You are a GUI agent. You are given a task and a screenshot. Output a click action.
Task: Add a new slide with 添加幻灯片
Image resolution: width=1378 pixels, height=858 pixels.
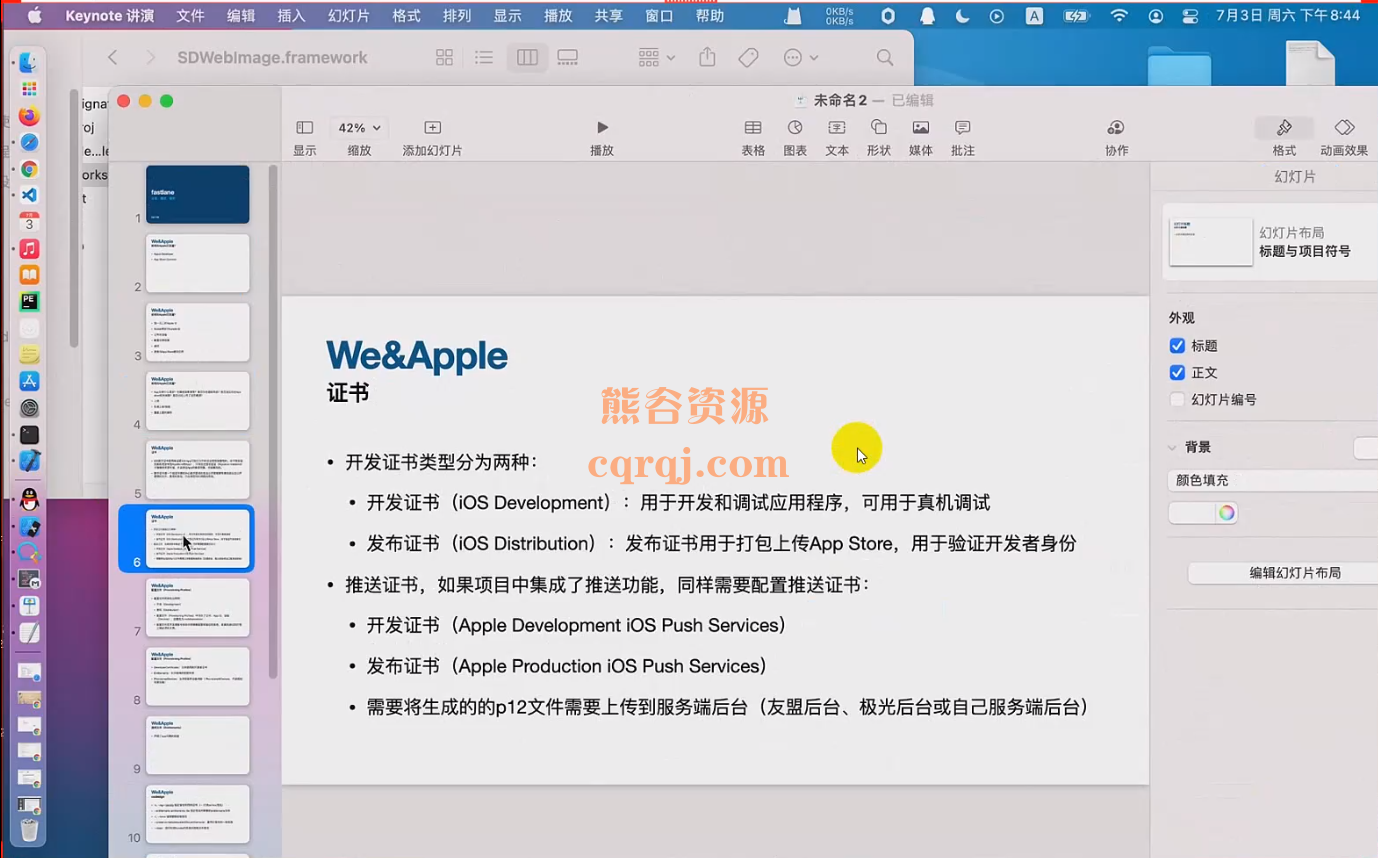(432, 138)
